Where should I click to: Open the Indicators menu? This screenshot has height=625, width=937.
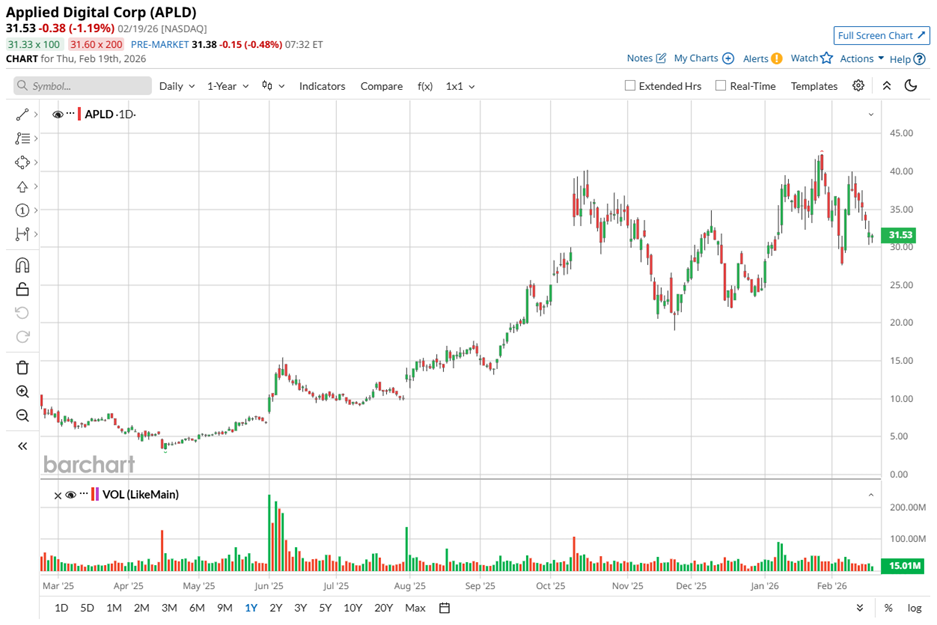(x=322, y=86)
